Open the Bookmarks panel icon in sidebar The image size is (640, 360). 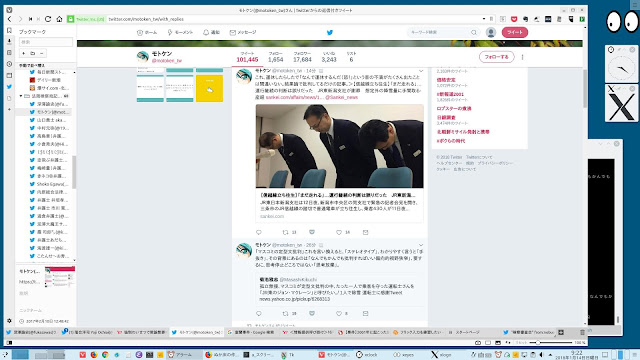pyautogui.click(x=9, y=30)
